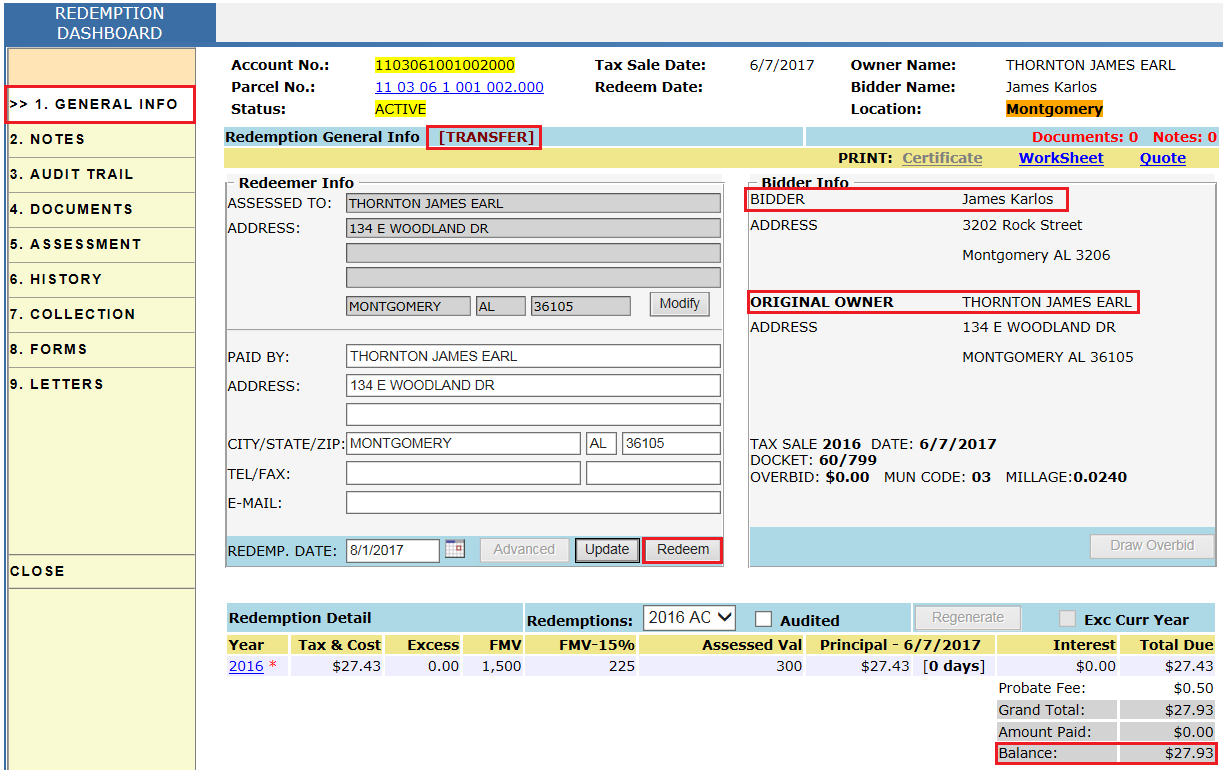Viewport: 1223px width, 770px height.
Task: Expand the Redemptions year dropdown
Action: click(689, 618)
